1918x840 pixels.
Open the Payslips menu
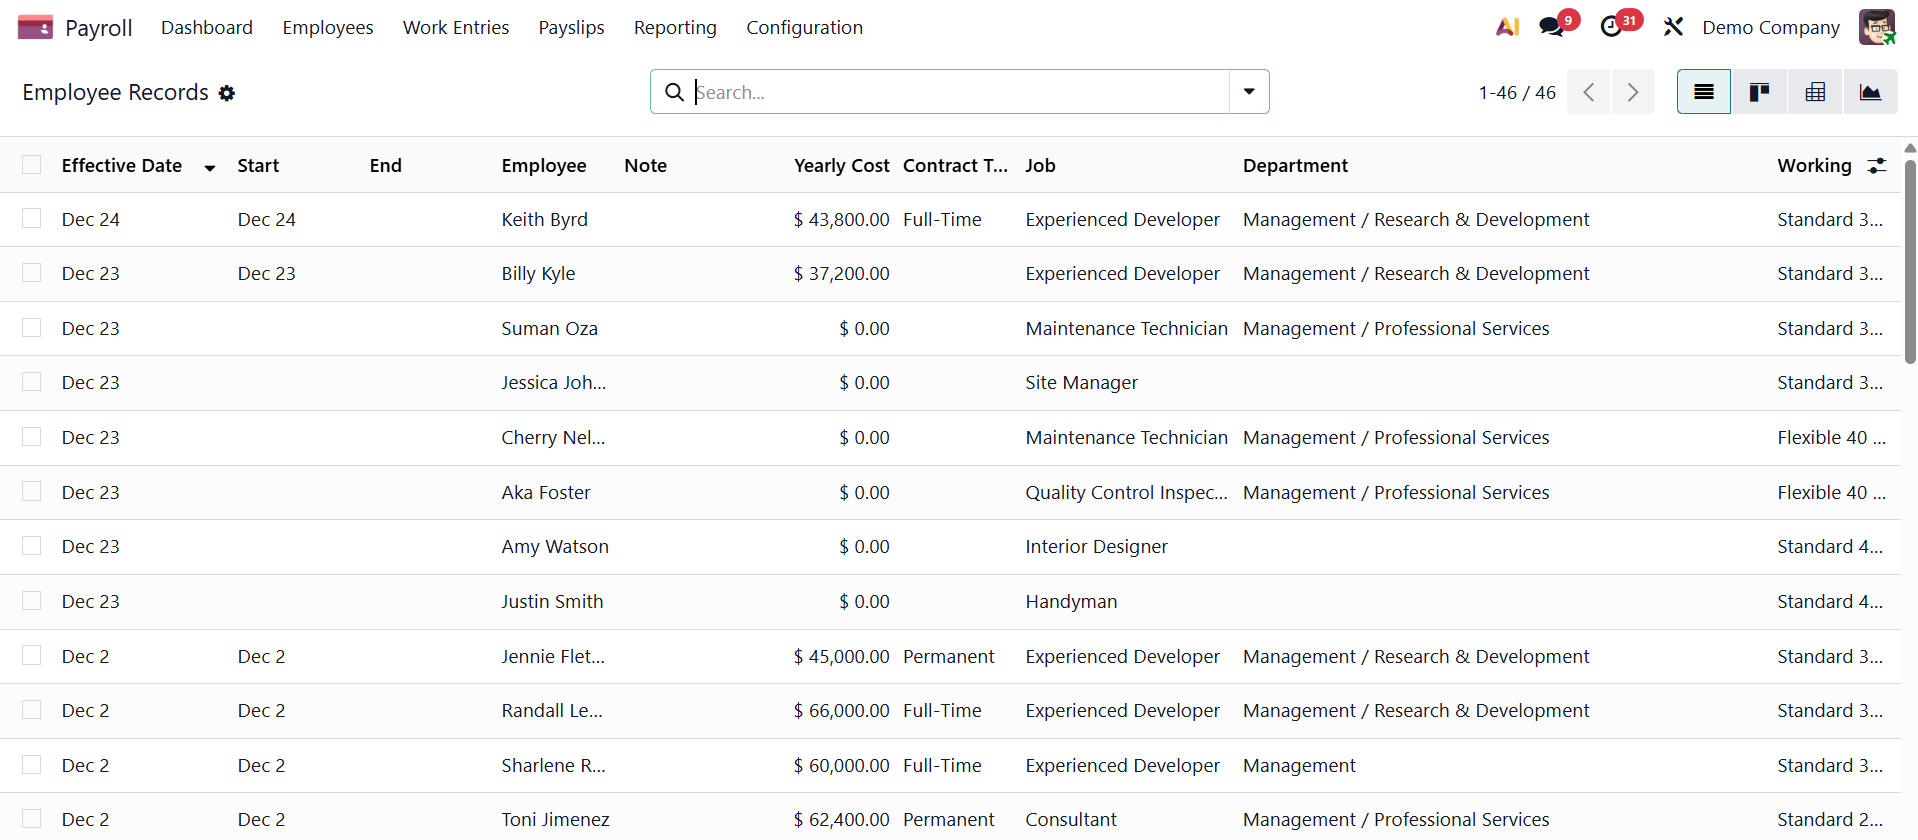click(x=571, y=27)
